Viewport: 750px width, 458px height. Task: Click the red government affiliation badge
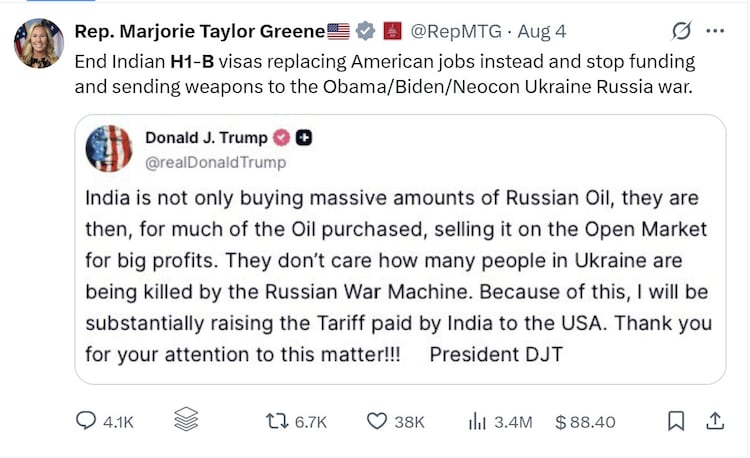point(393,31)
